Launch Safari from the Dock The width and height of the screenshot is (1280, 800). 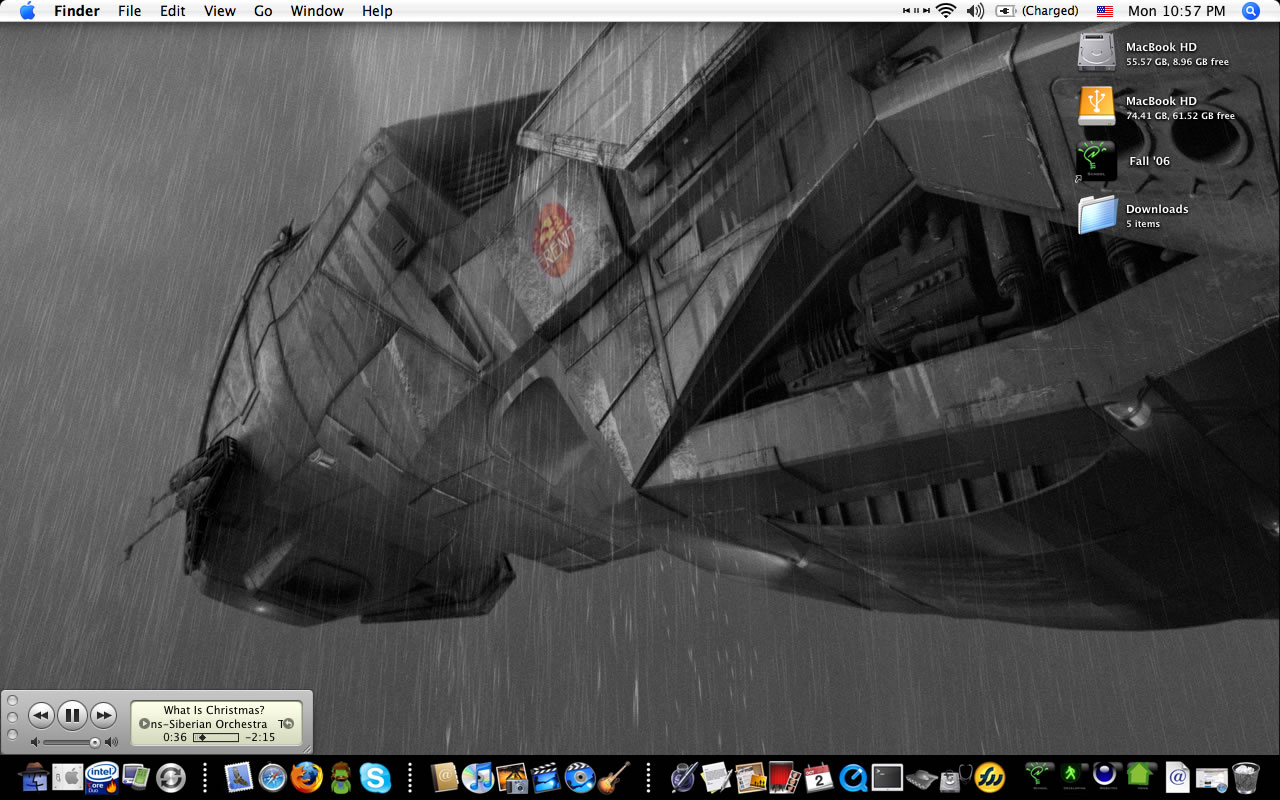pyautogui.click(x=273, y=777)
